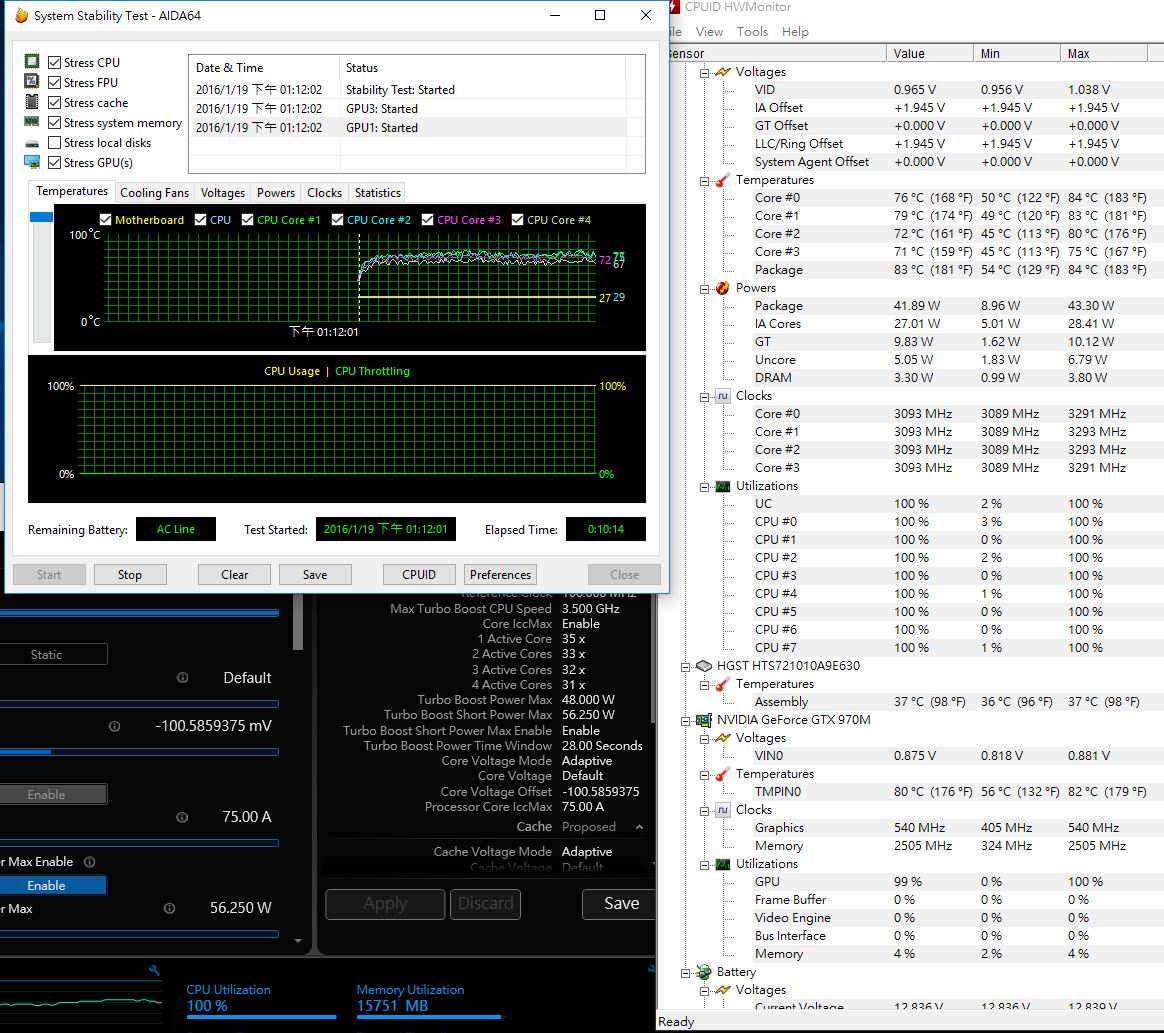Image resolution: width=1164 pixels, height=1033 pixels.
Task: Click the CPUID button
Action: click(x=419, y=574)
